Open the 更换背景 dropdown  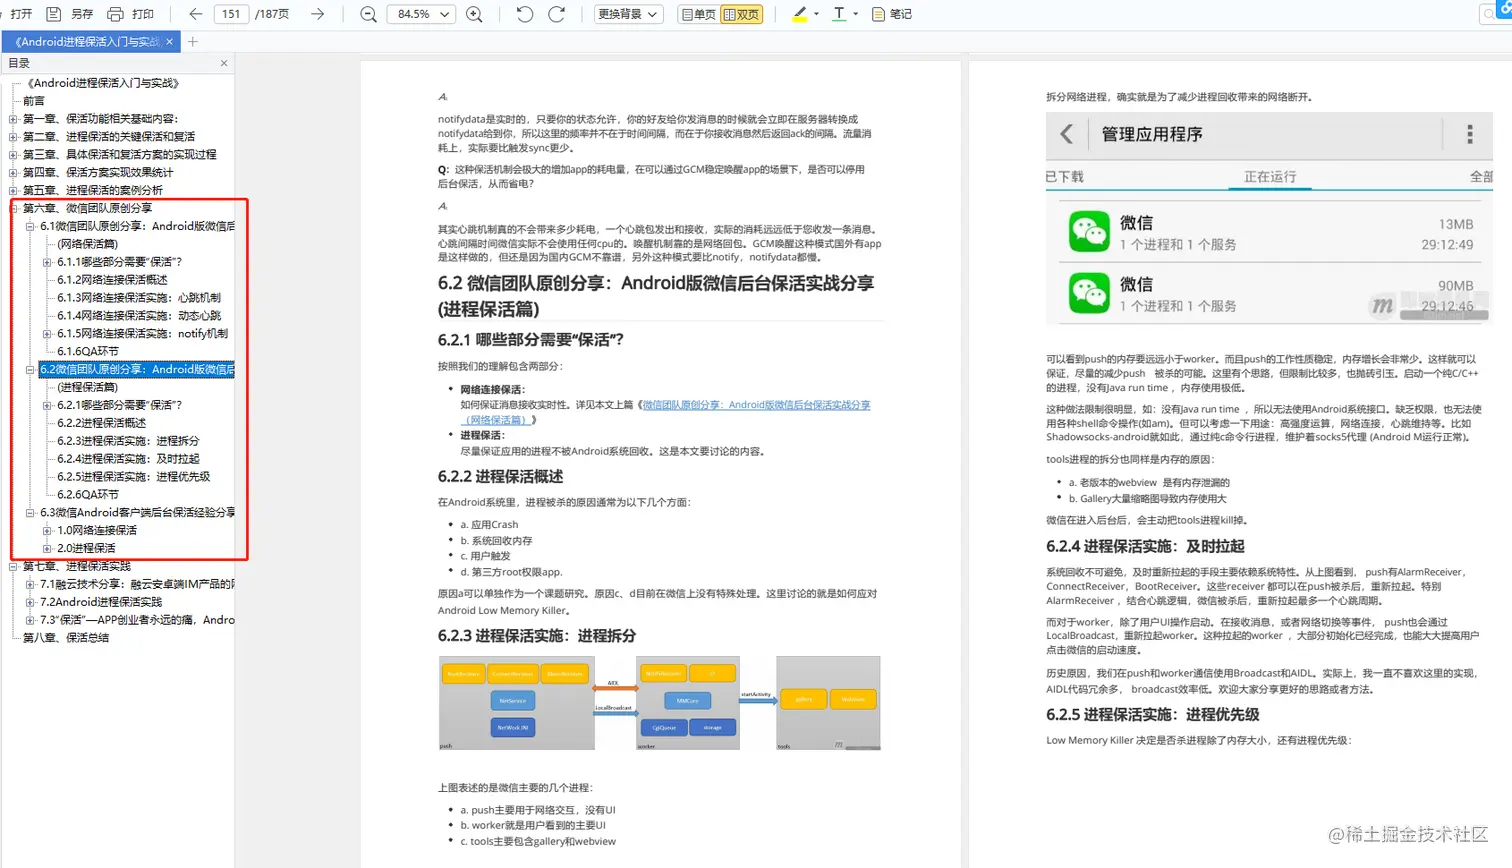coord(628,14)
